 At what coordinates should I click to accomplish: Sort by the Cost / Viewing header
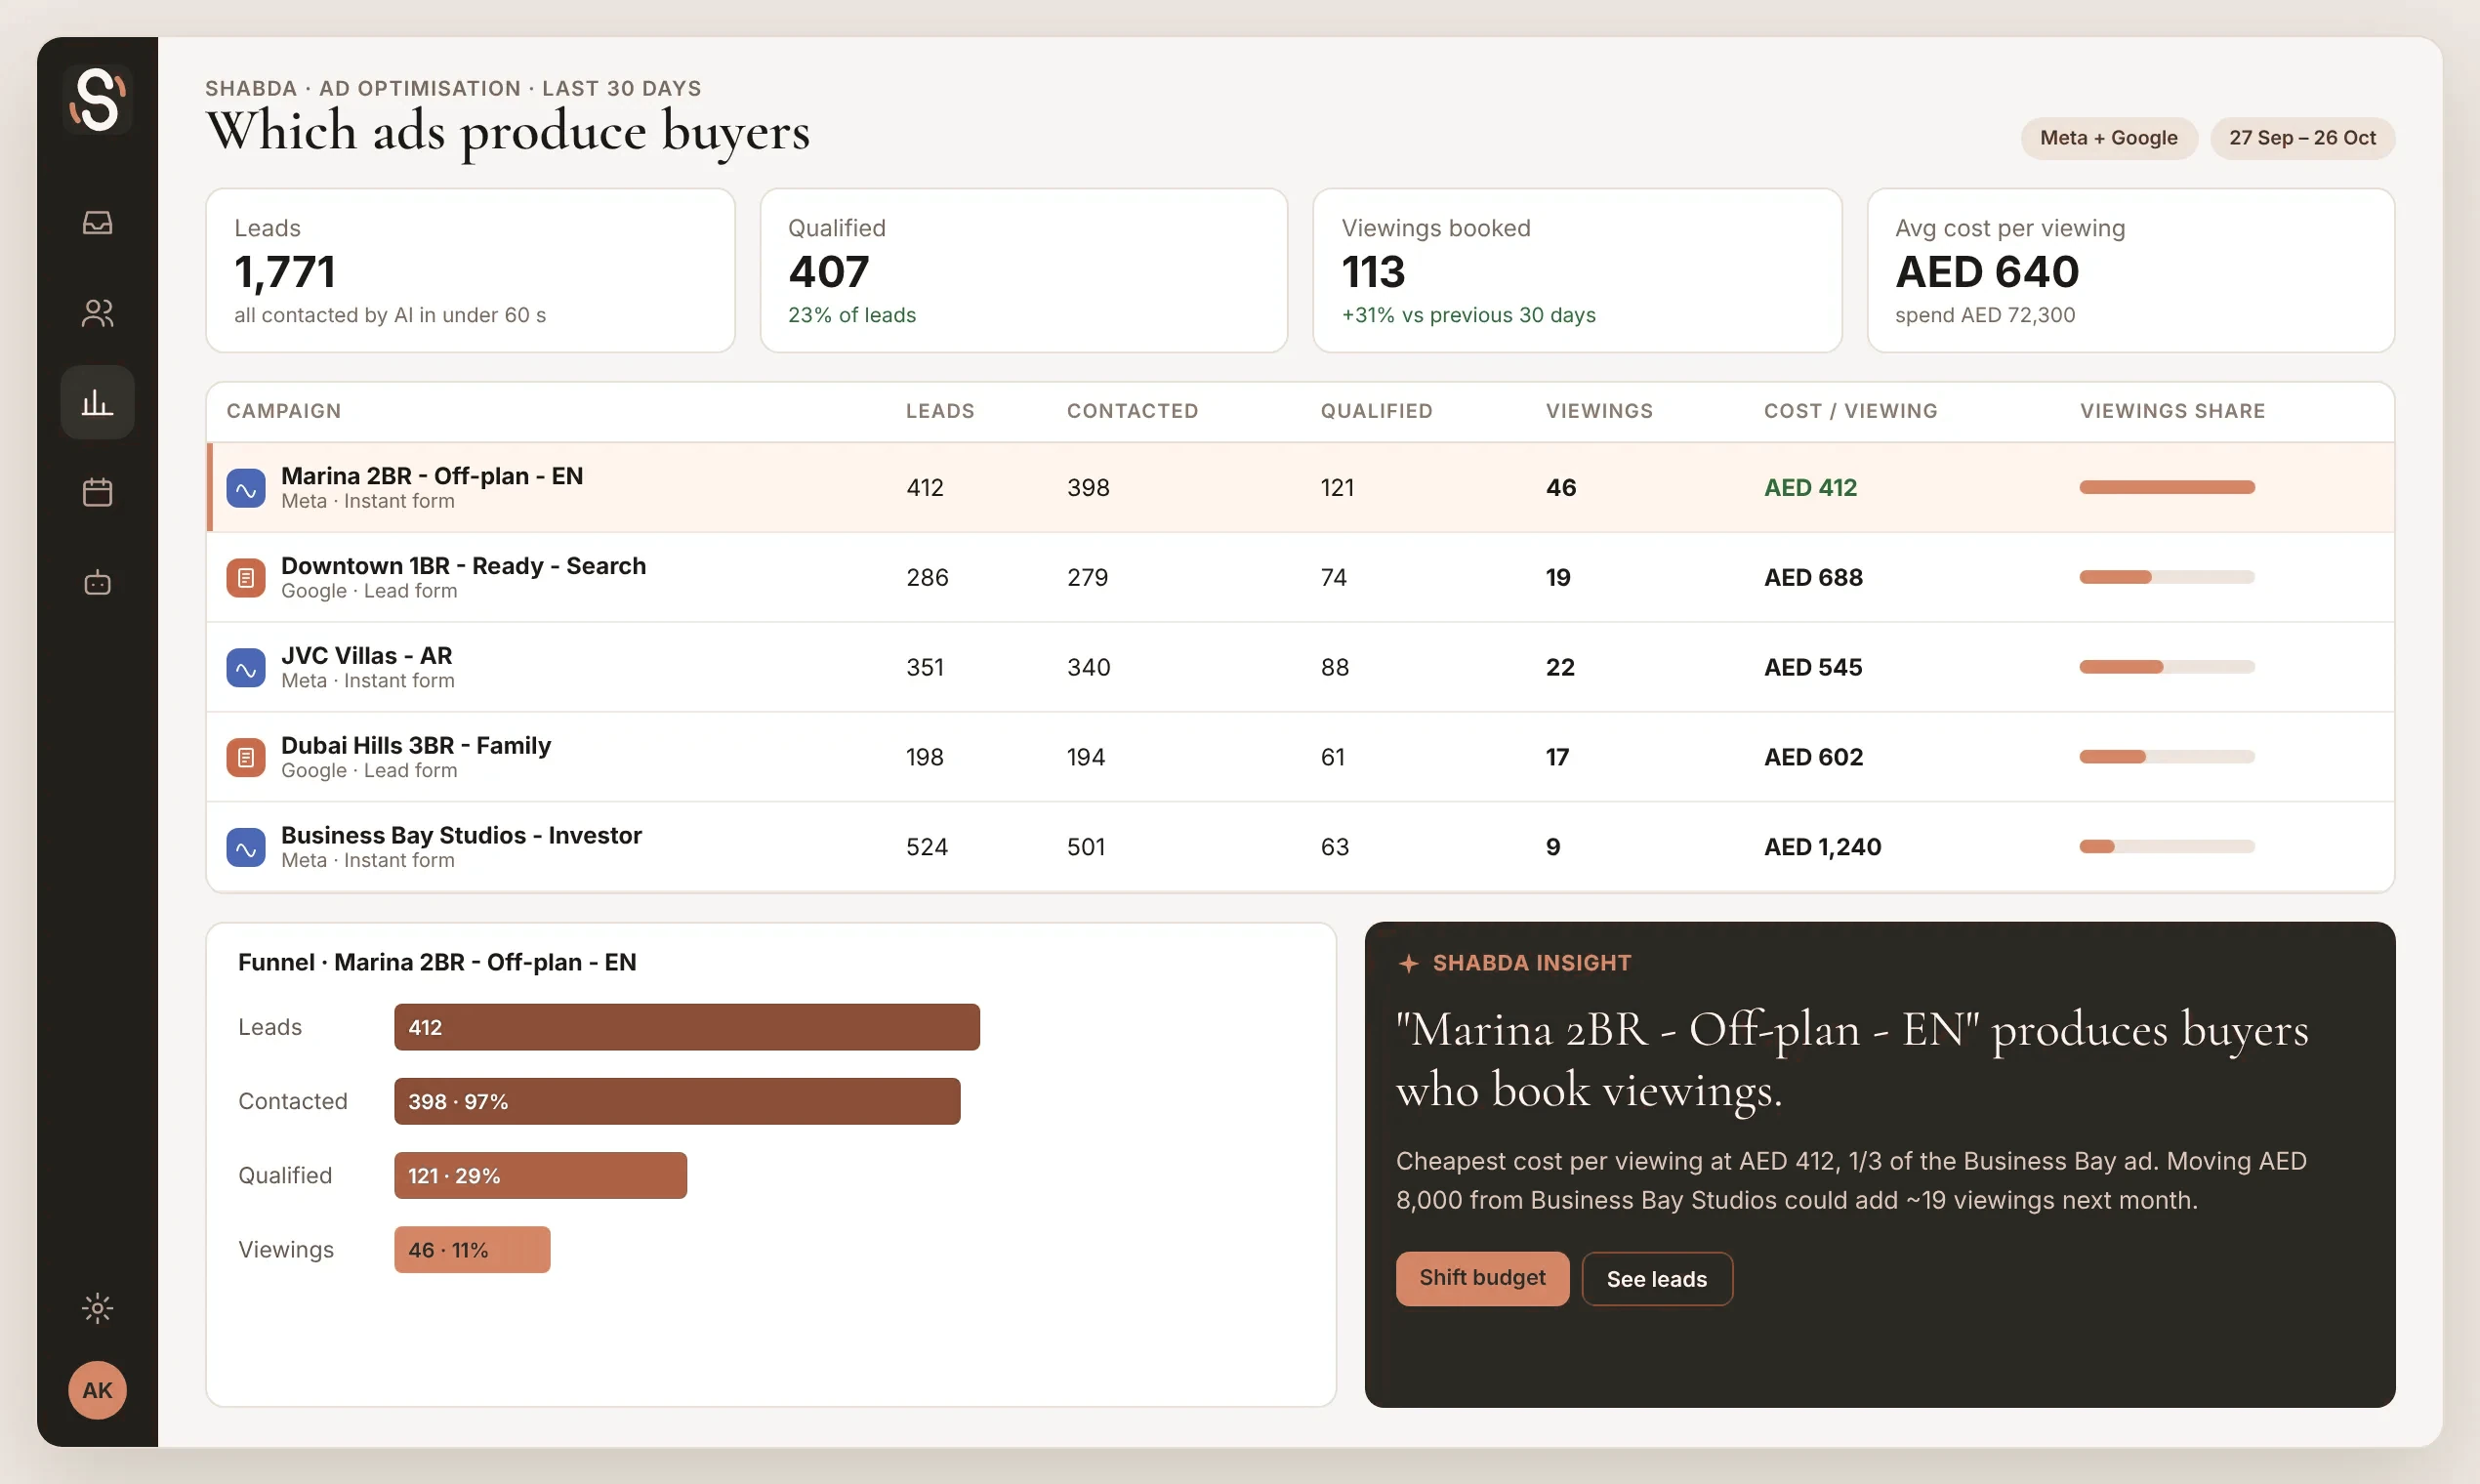(x=1851, y=411)
